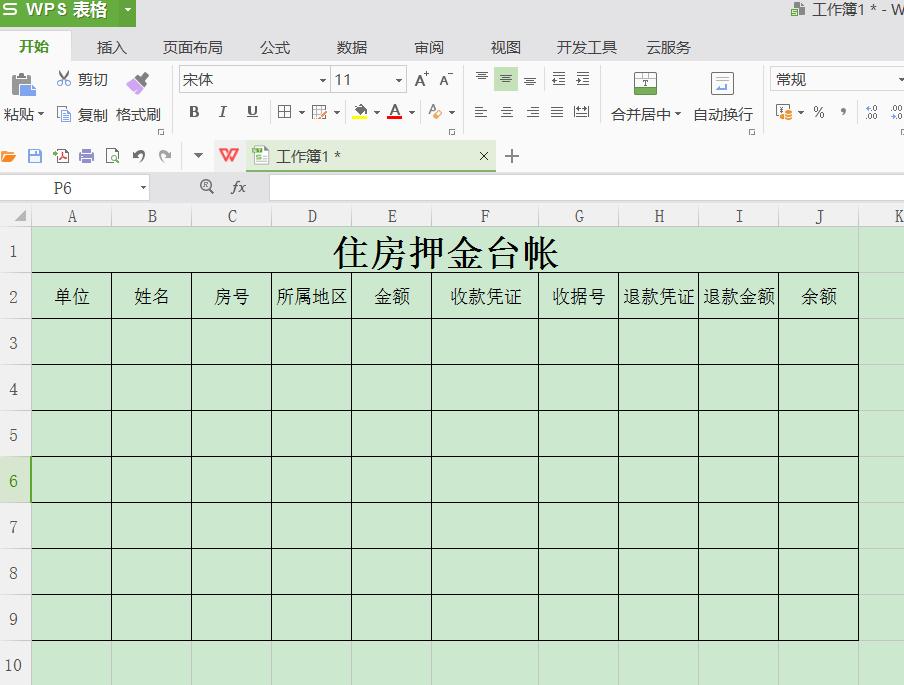
Task: Click the Print icon
Action: [86, 156]
